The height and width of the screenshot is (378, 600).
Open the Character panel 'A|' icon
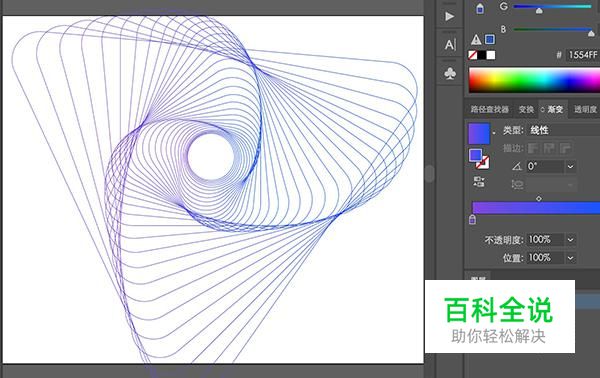(450, 45)
